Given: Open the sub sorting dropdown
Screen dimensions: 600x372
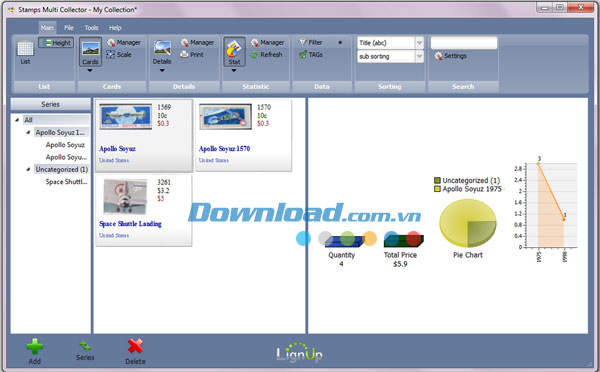Looking at the screenshot, I should pos(419,56).
